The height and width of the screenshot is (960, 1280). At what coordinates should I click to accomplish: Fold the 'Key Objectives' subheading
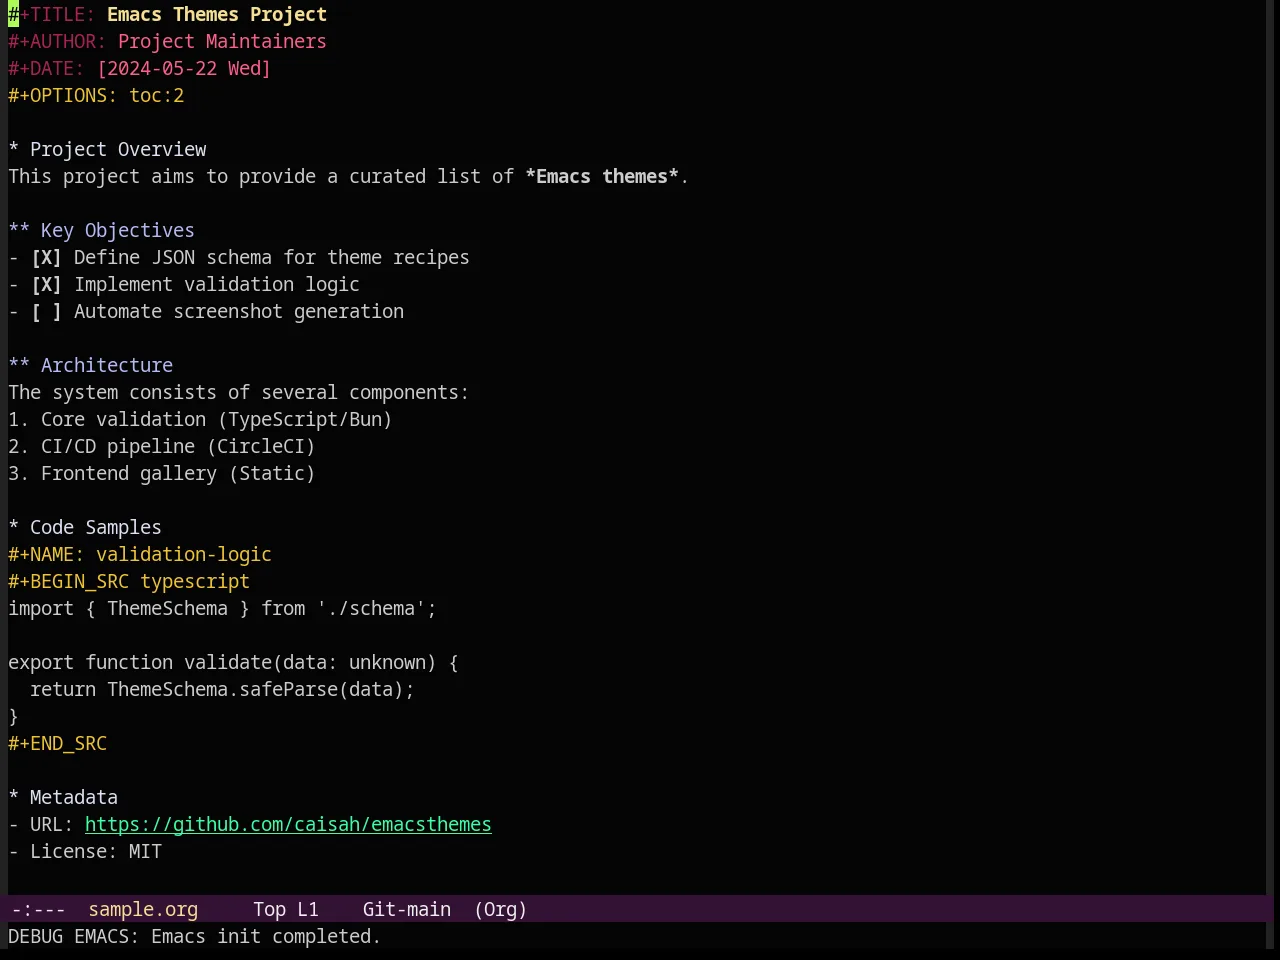[x=101, y=230]
